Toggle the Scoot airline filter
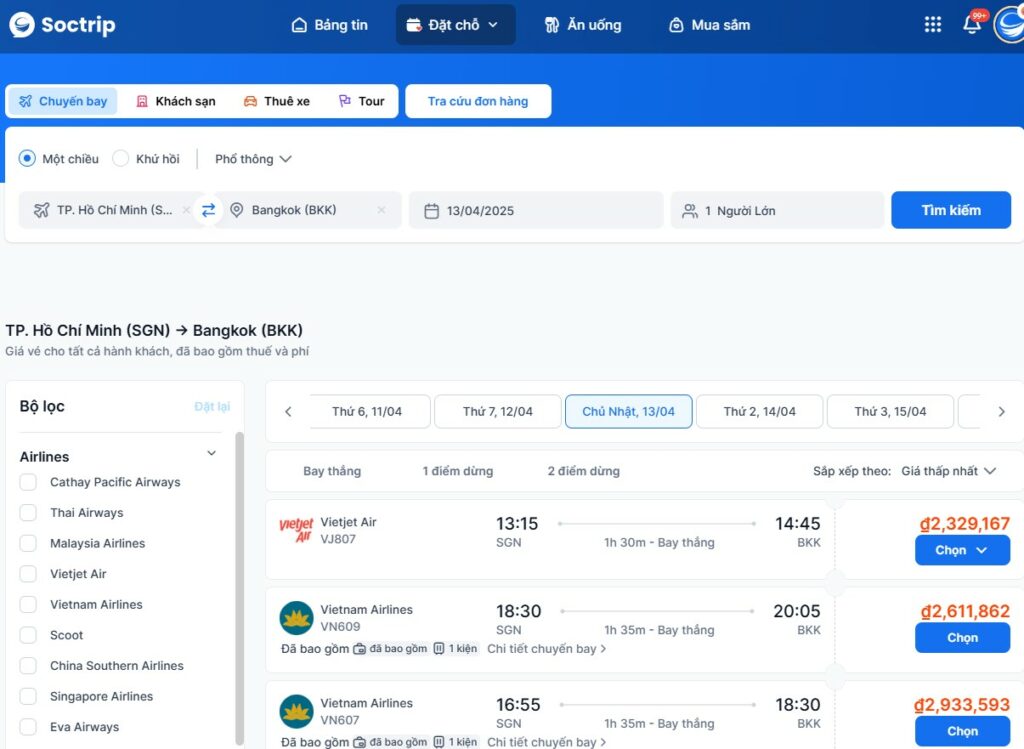 [28, 635]
